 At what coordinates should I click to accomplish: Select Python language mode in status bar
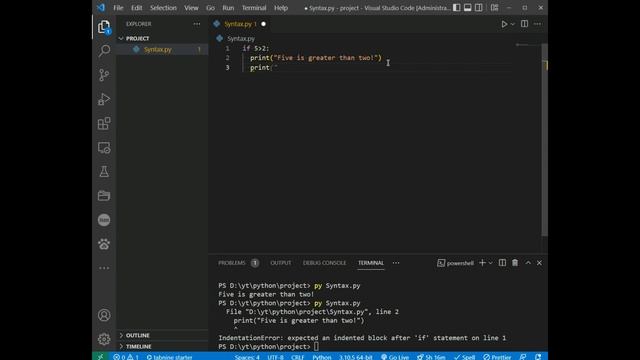tap(322, 357)
